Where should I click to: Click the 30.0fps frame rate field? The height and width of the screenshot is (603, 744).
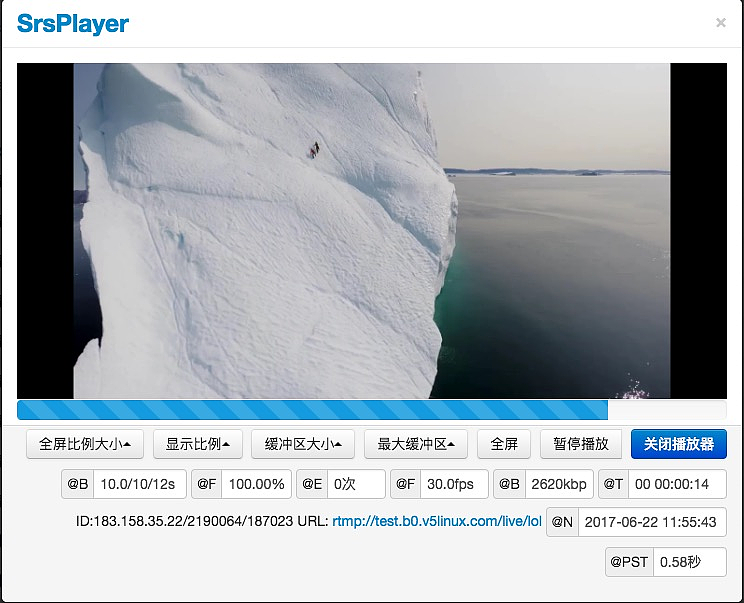coord(454,484)
